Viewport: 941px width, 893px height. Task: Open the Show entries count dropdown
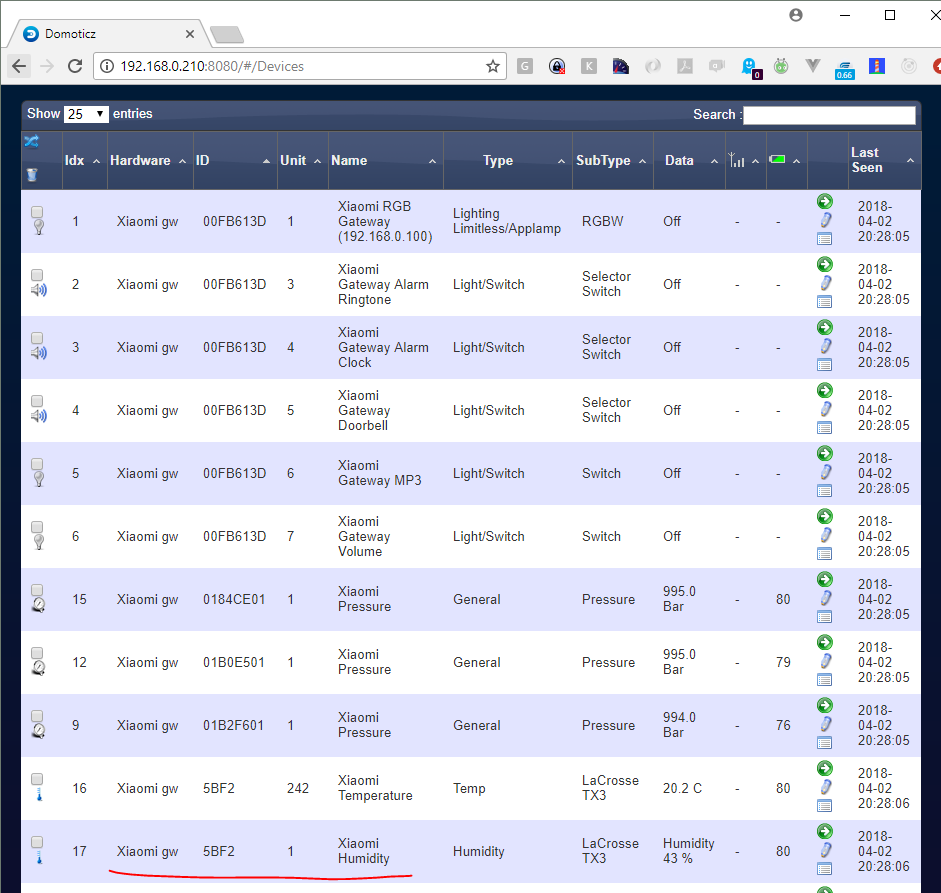click(86, 113)
